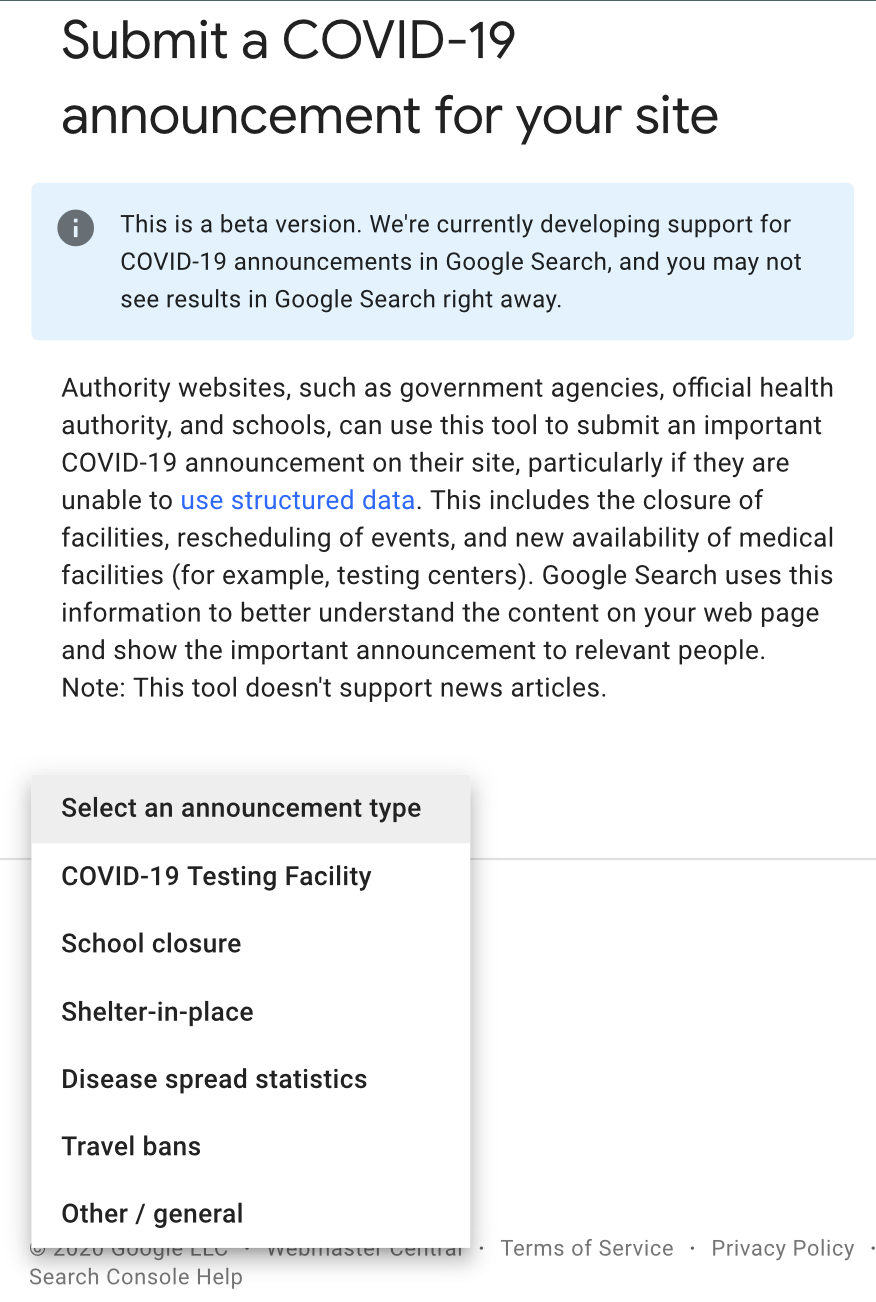Image resolution: width=876 pixels, height=1302 pixels.
Task: Click the info icon in beta notice
Action: click(76, 228)
